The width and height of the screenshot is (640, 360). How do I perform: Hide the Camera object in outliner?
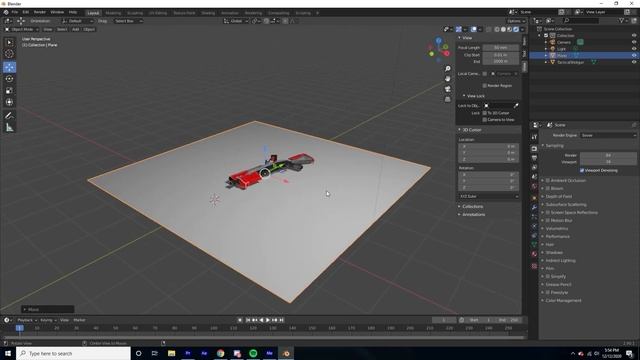(634, 42)
